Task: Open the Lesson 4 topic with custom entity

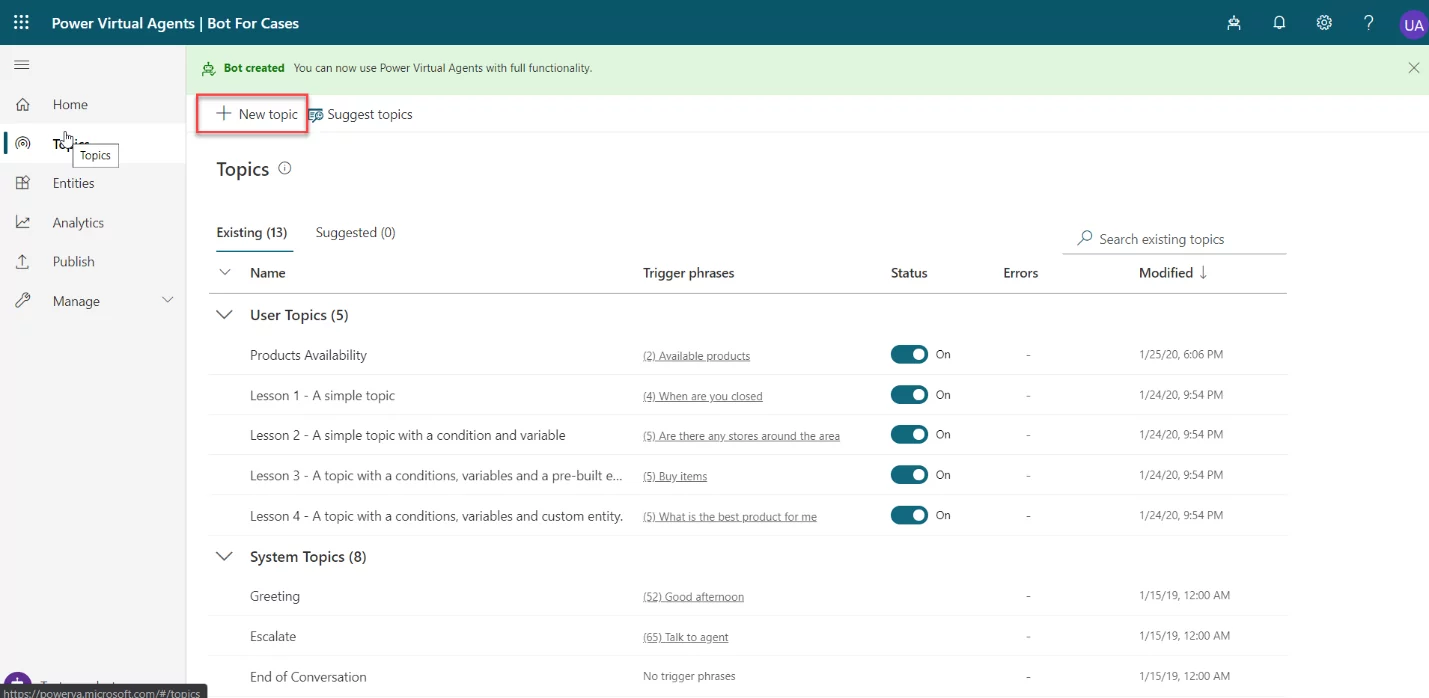Action: tap(437, 516)
